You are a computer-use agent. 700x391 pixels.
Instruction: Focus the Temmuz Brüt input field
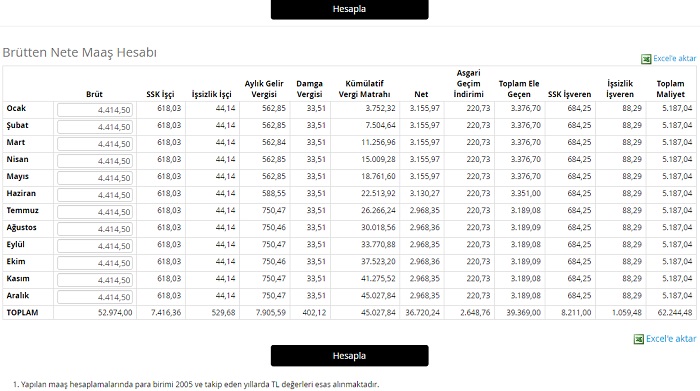tap(95, 212)
